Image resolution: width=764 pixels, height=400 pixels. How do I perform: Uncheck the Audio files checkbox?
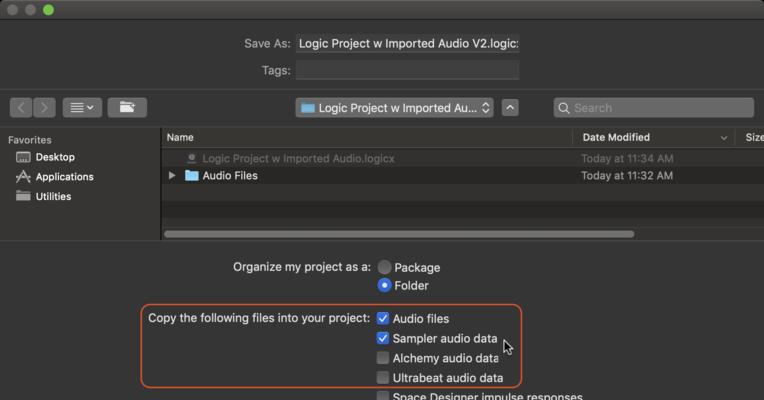click(383, 318)
